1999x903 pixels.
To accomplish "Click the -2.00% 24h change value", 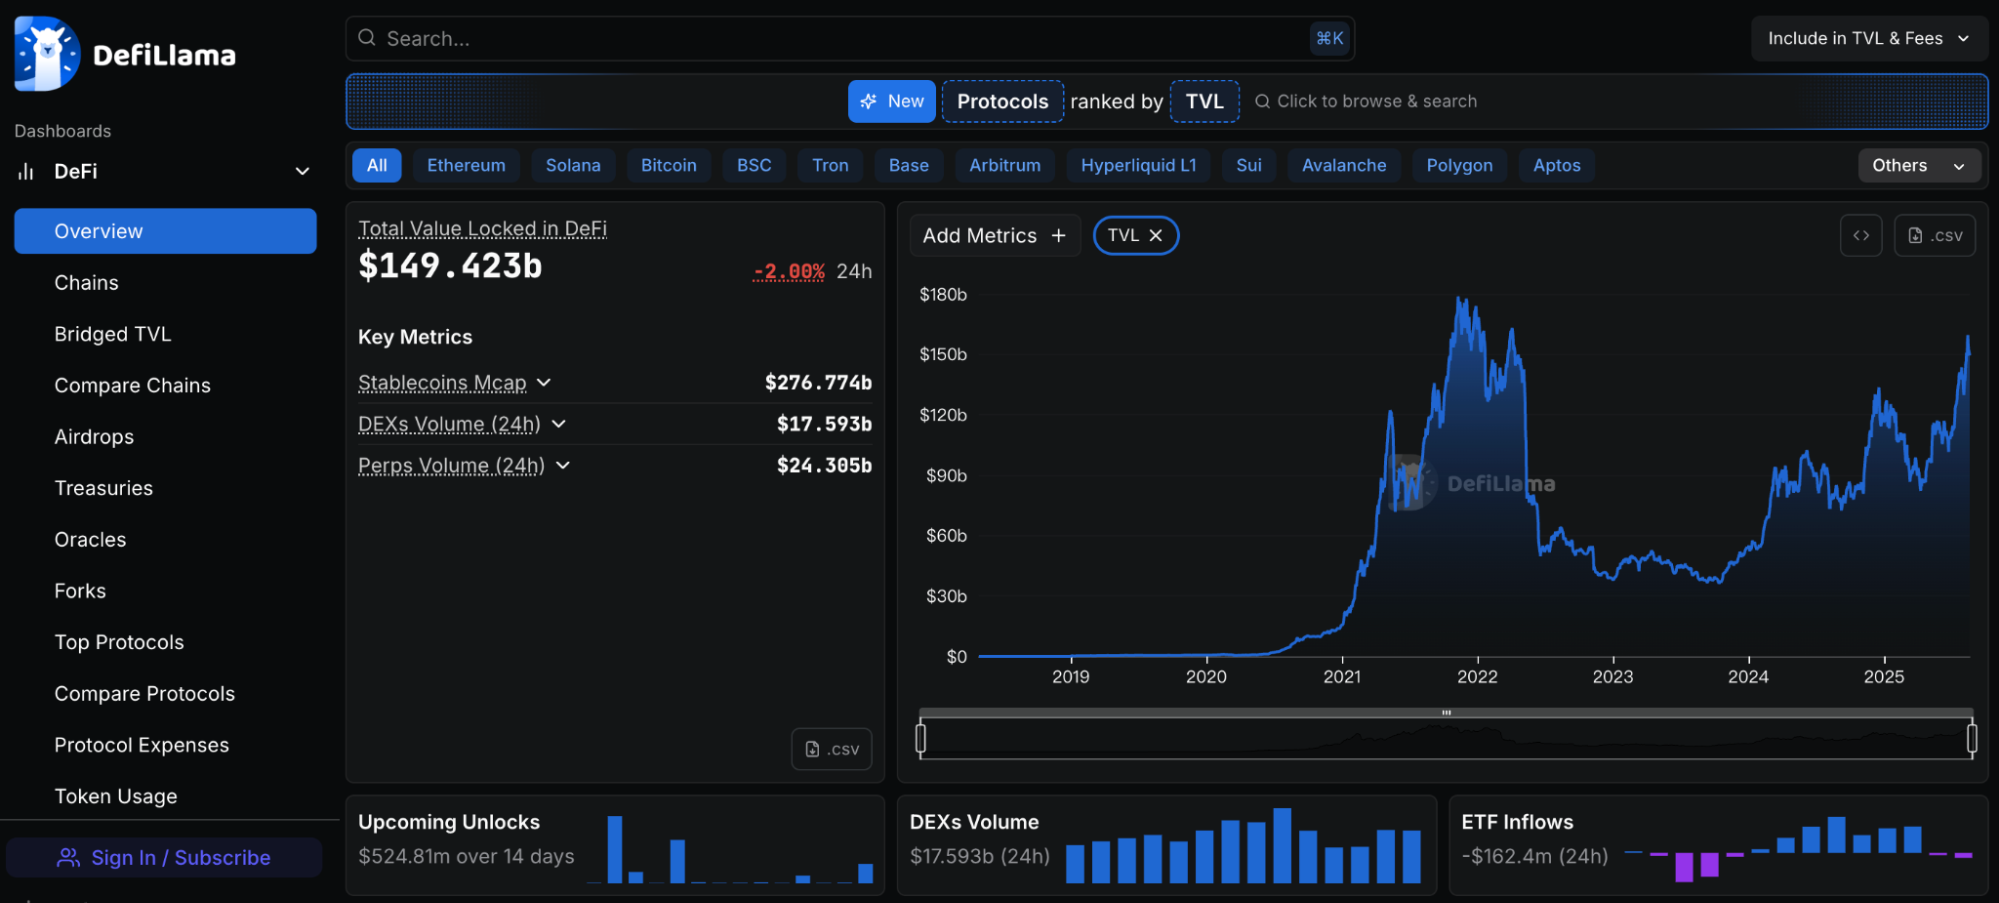I will (x=789, y=271).
